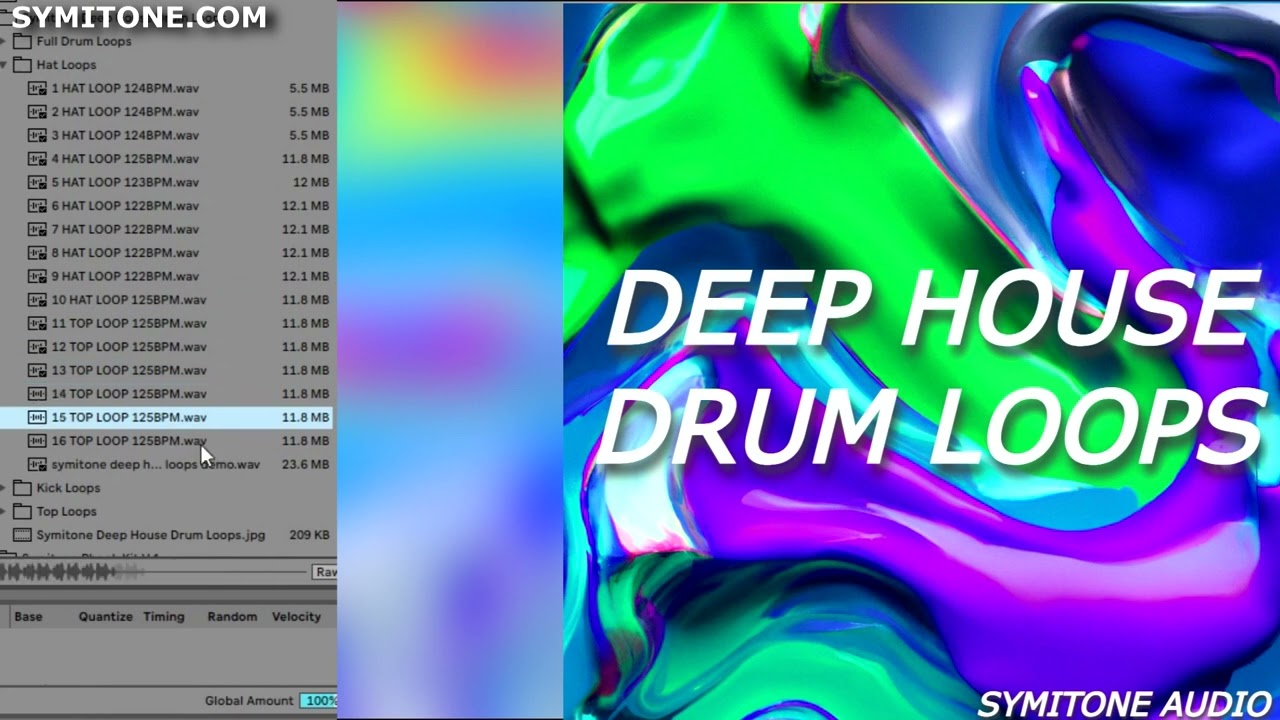Click audio icon of symitone deep house loops demo.wav
Image resolution: width=1280 pixels, height=720 pixels.
click(x=37, y=464)
